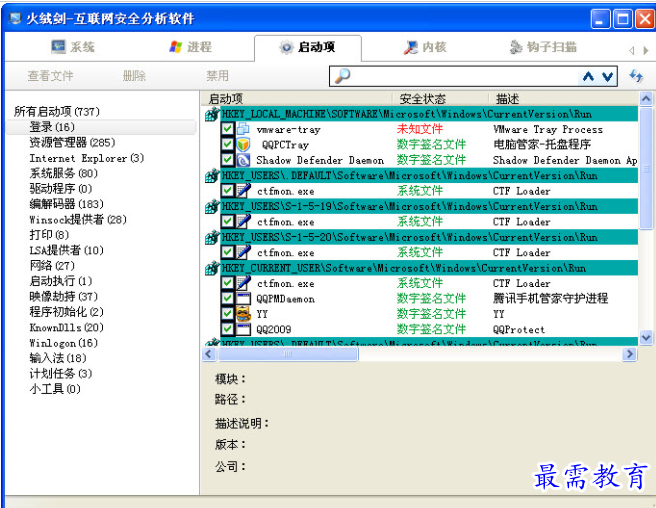Viewport: 656px width, 508px height.
Task: Toggle Shadow Defender Daemon checkbox
Action: [227, 160]
